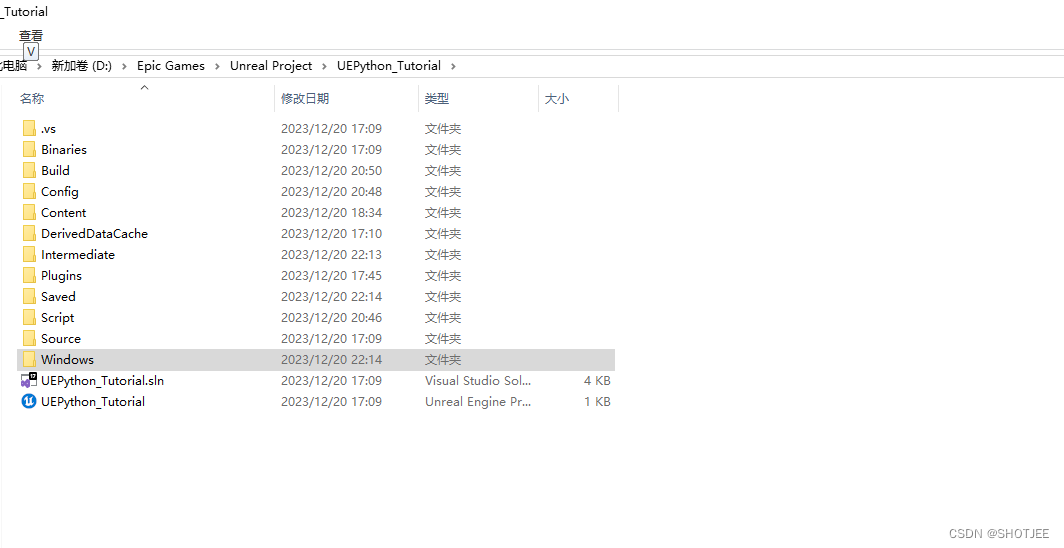1064x548 pixels.
Task: Expand the chevron after 此电脑 in the path
Action: [39, 66]
